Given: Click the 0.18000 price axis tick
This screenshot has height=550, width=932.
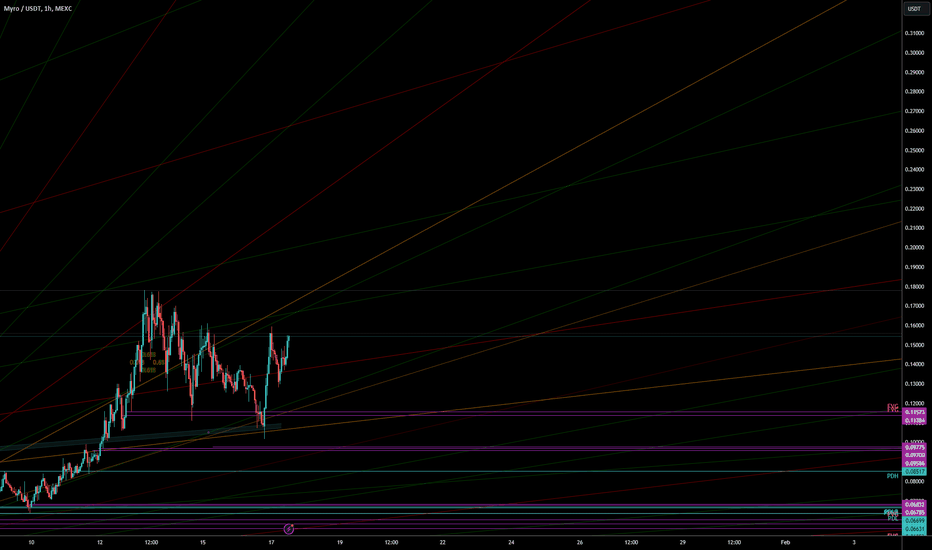Looking at the screenshot, I should pos(914,287).
